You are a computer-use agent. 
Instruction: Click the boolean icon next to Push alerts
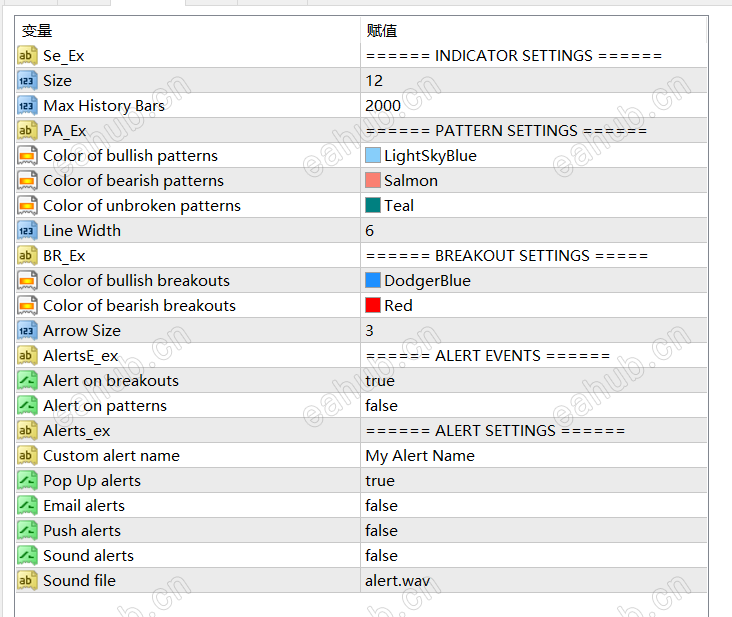tap(27, 531)
